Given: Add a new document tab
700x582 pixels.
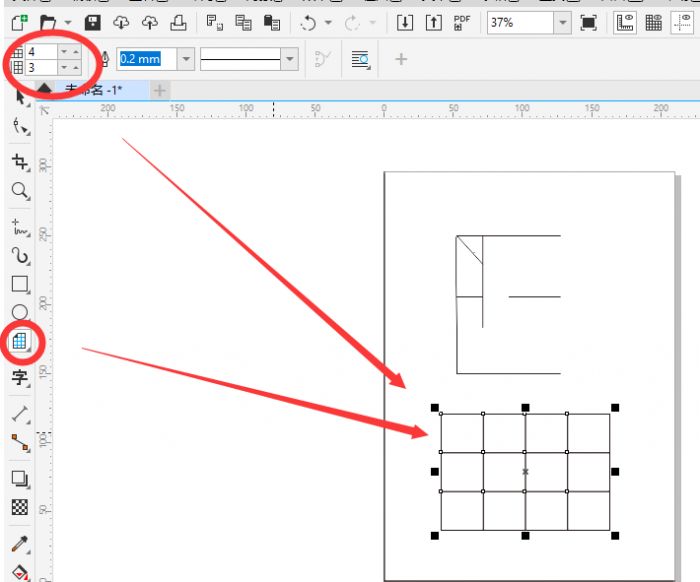Looking at the screenshot, I should click(x=159, y=91).
